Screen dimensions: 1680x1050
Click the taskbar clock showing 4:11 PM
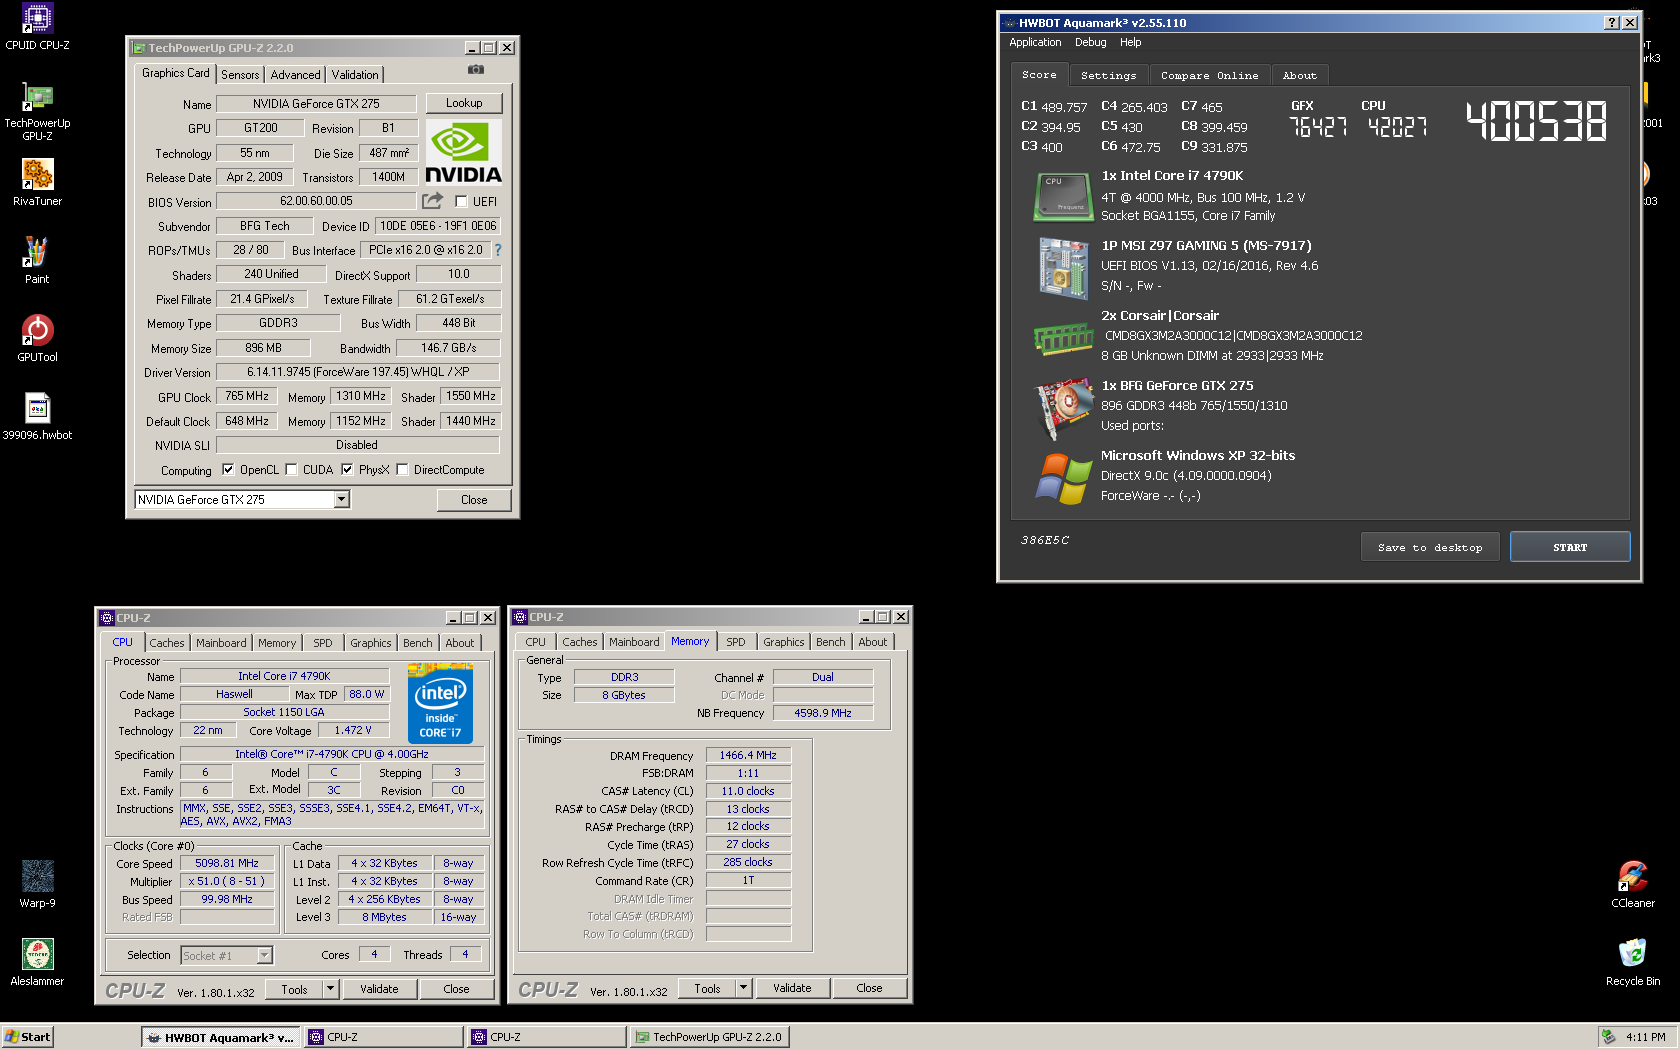(1645, 1037)
